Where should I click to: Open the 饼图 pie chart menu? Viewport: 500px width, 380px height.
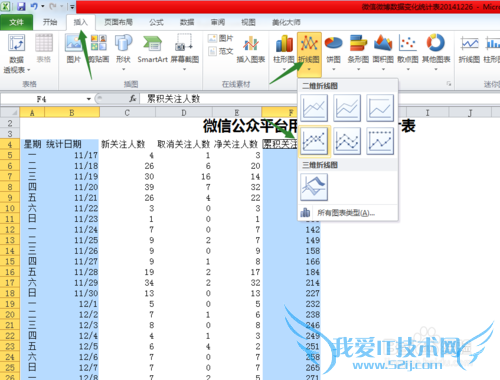click(333, 53)
